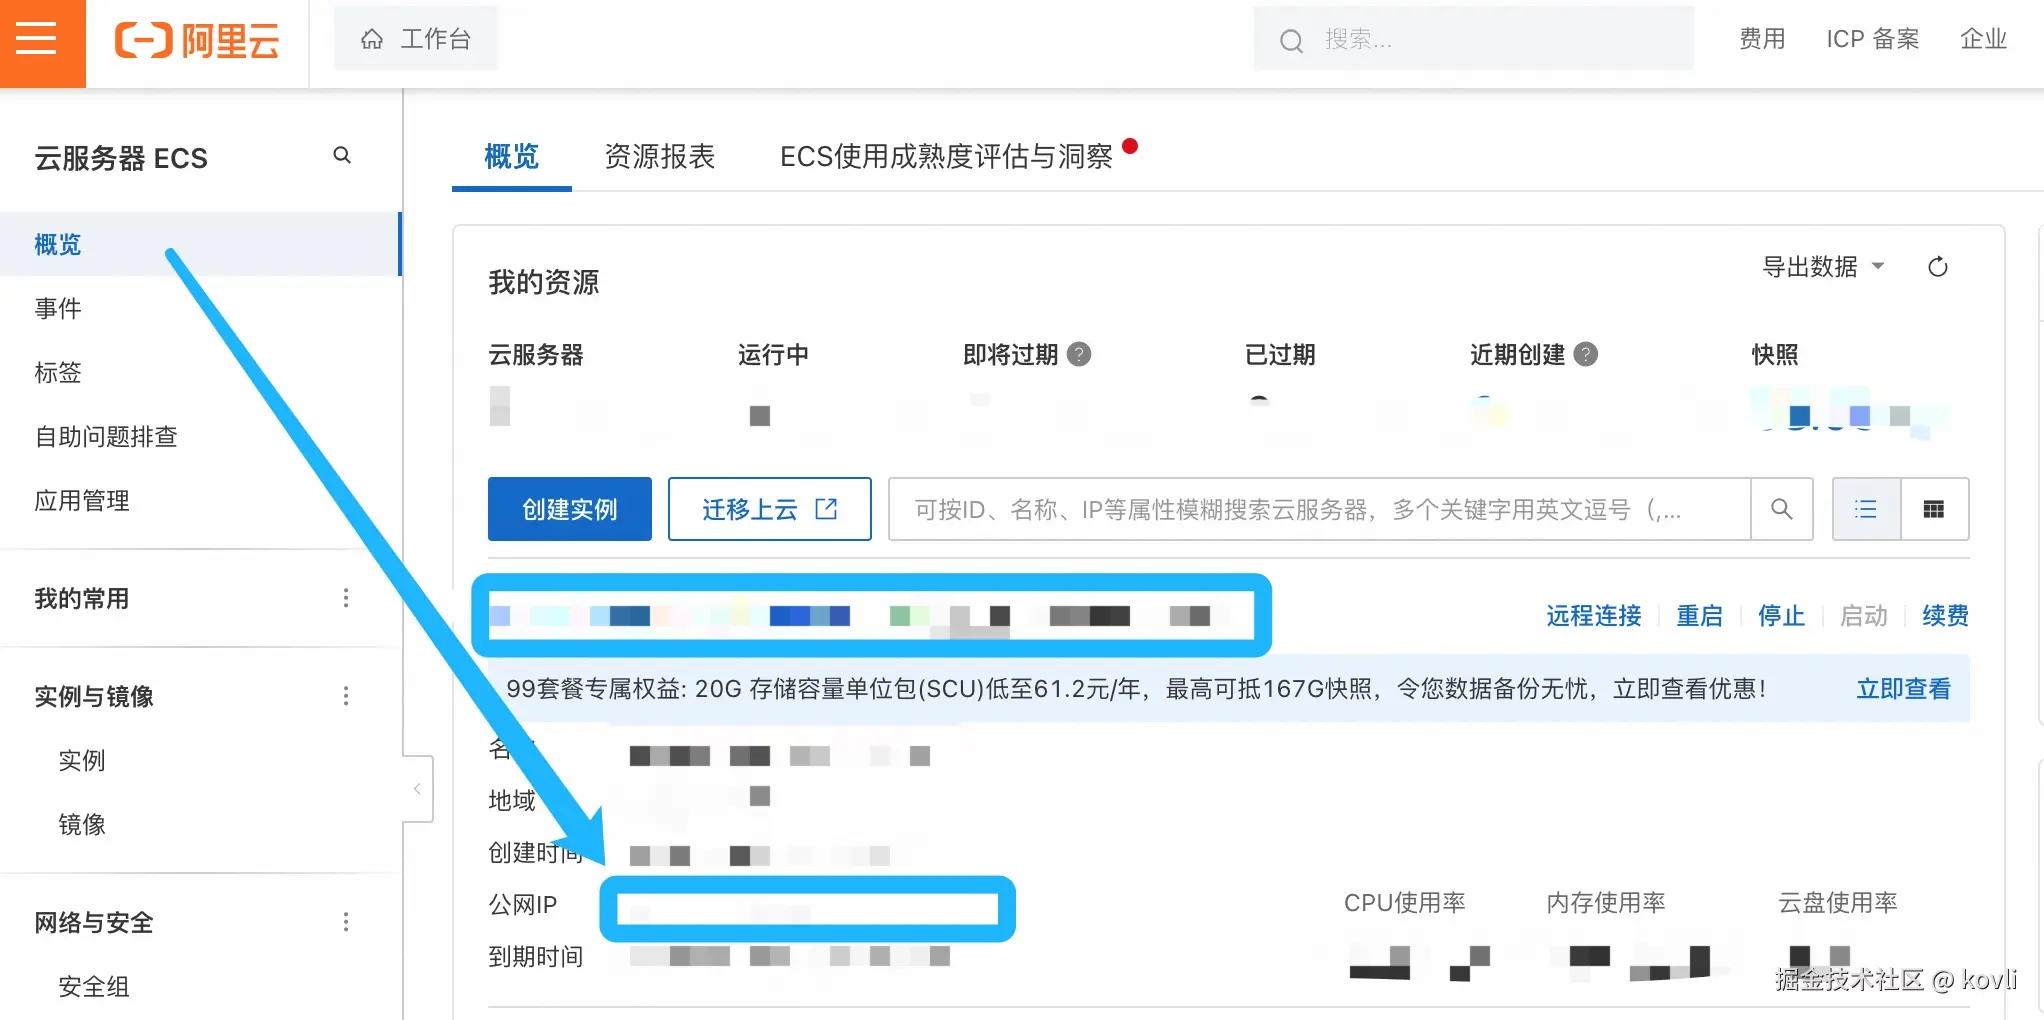Run the instance search magnifier
Screen dimensions: 2044x1020
pyautogui.click(x=1782, y=509)
